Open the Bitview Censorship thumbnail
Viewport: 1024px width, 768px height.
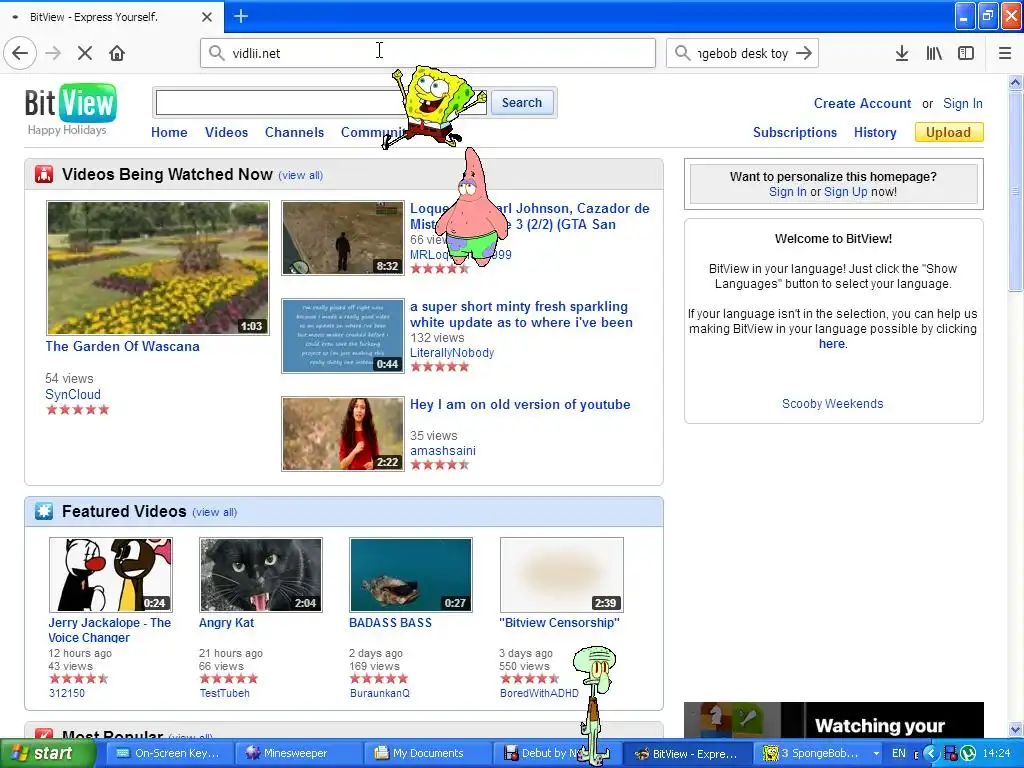click(x=562, y=575)
